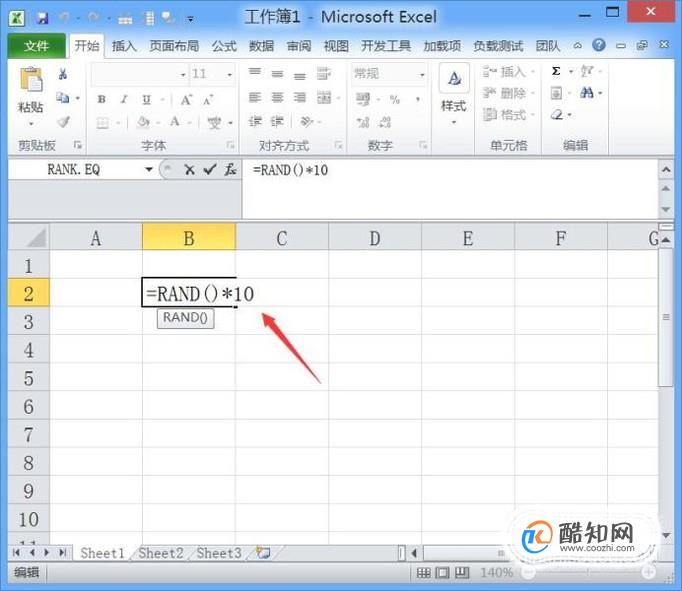Screen dimensions: 682x591
Task: Click the Wrap Text icon
Action: (324, 73)
